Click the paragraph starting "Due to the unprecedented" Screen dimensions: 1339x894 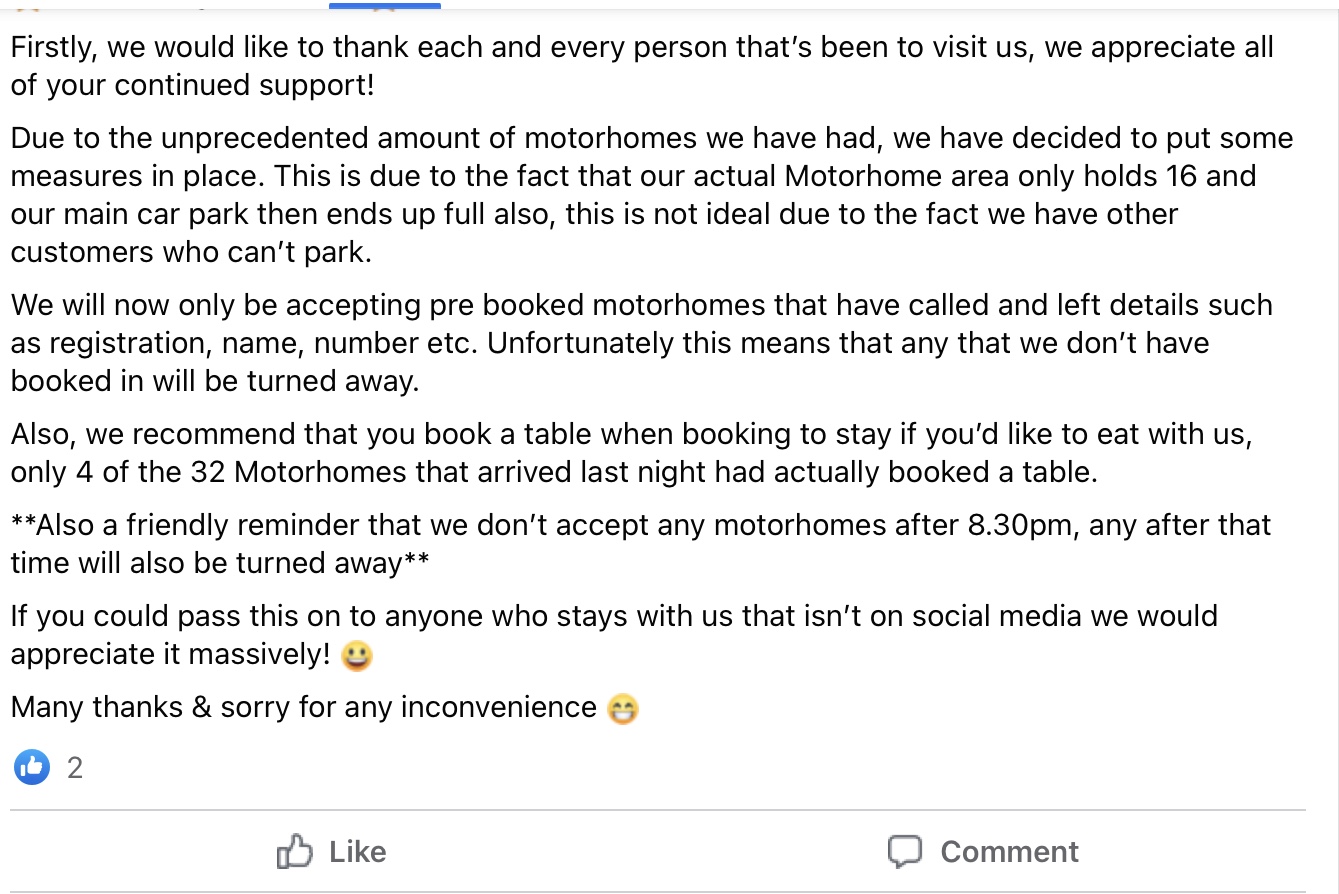652,195
